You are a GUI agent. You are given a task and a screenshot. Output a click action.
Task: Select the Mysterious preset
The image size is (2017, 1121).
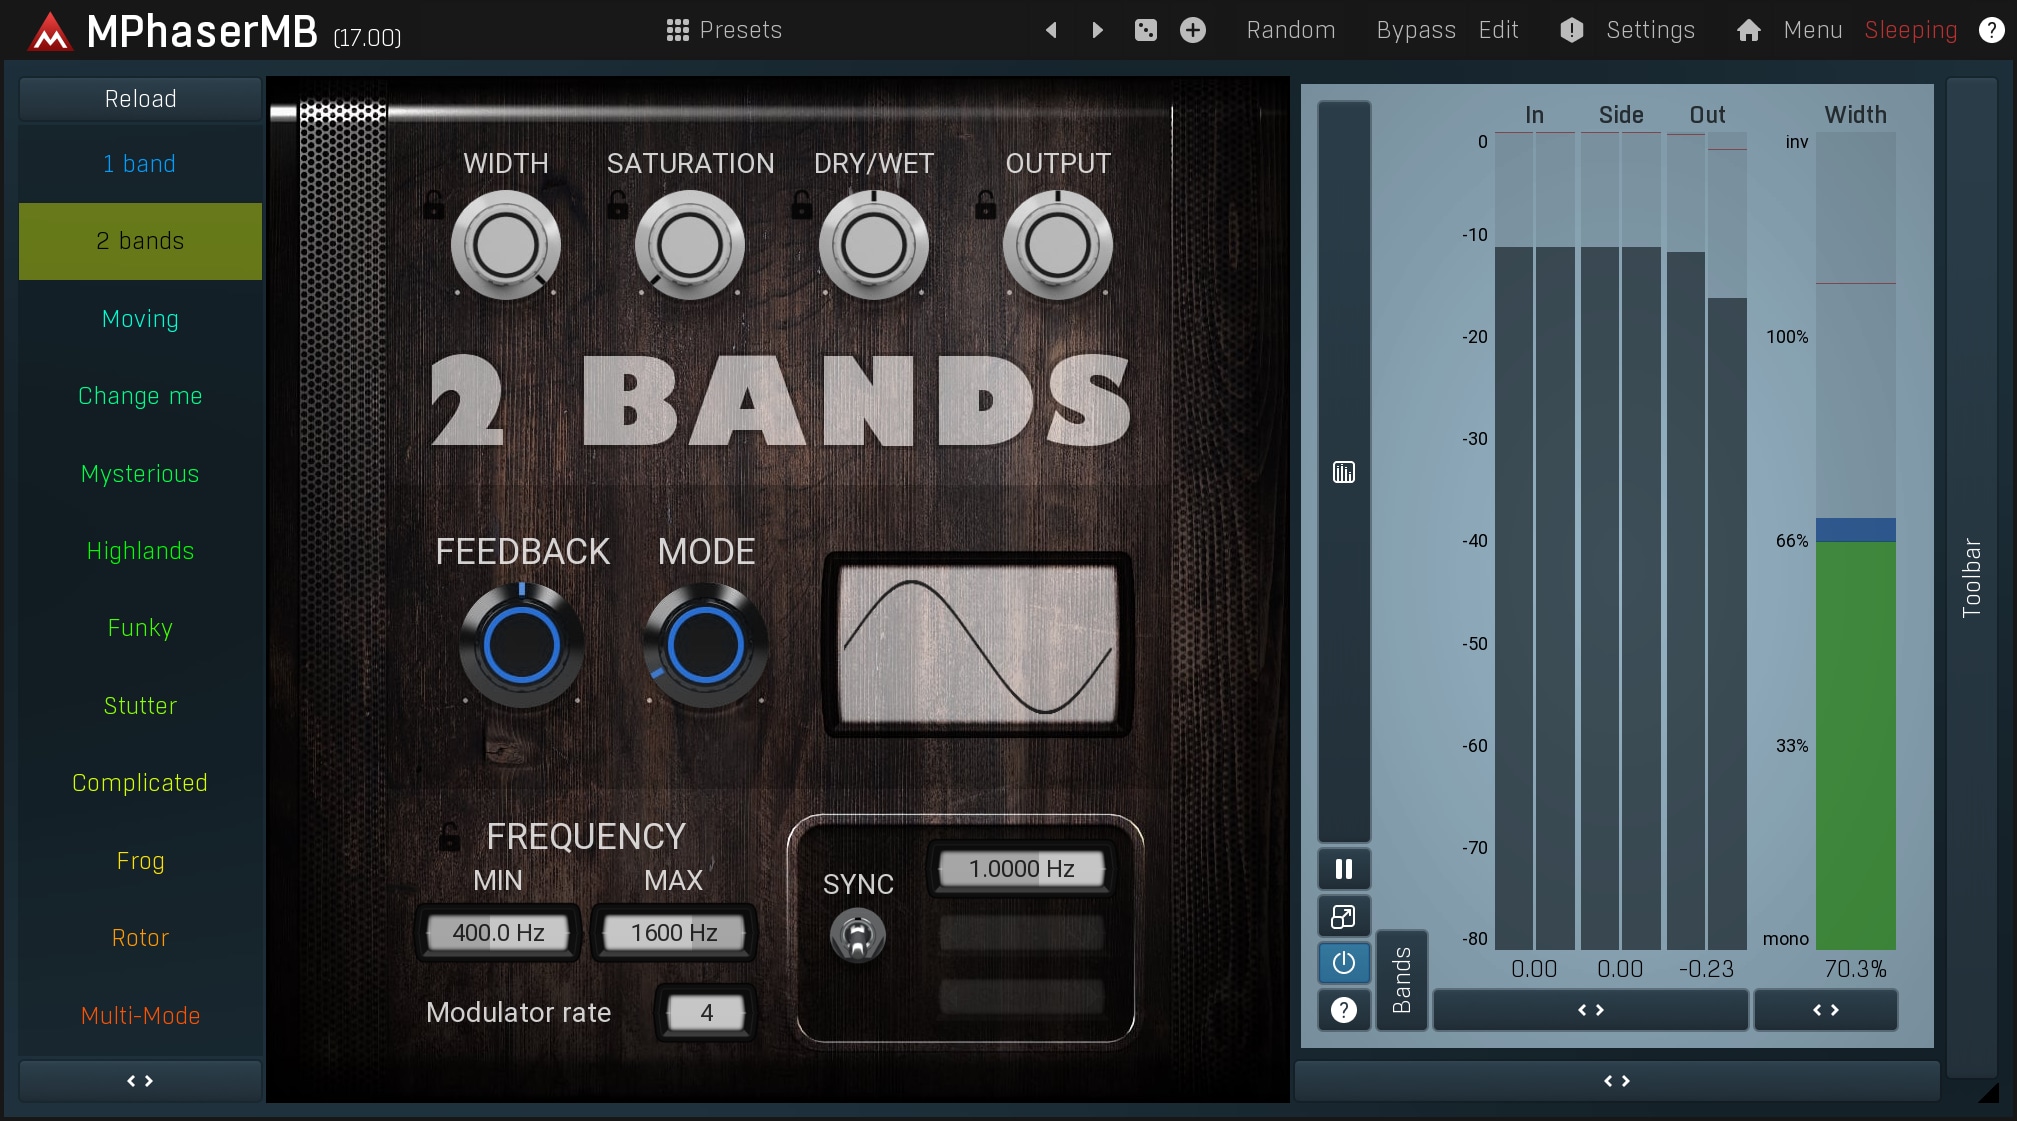click(x=140, y=474)
